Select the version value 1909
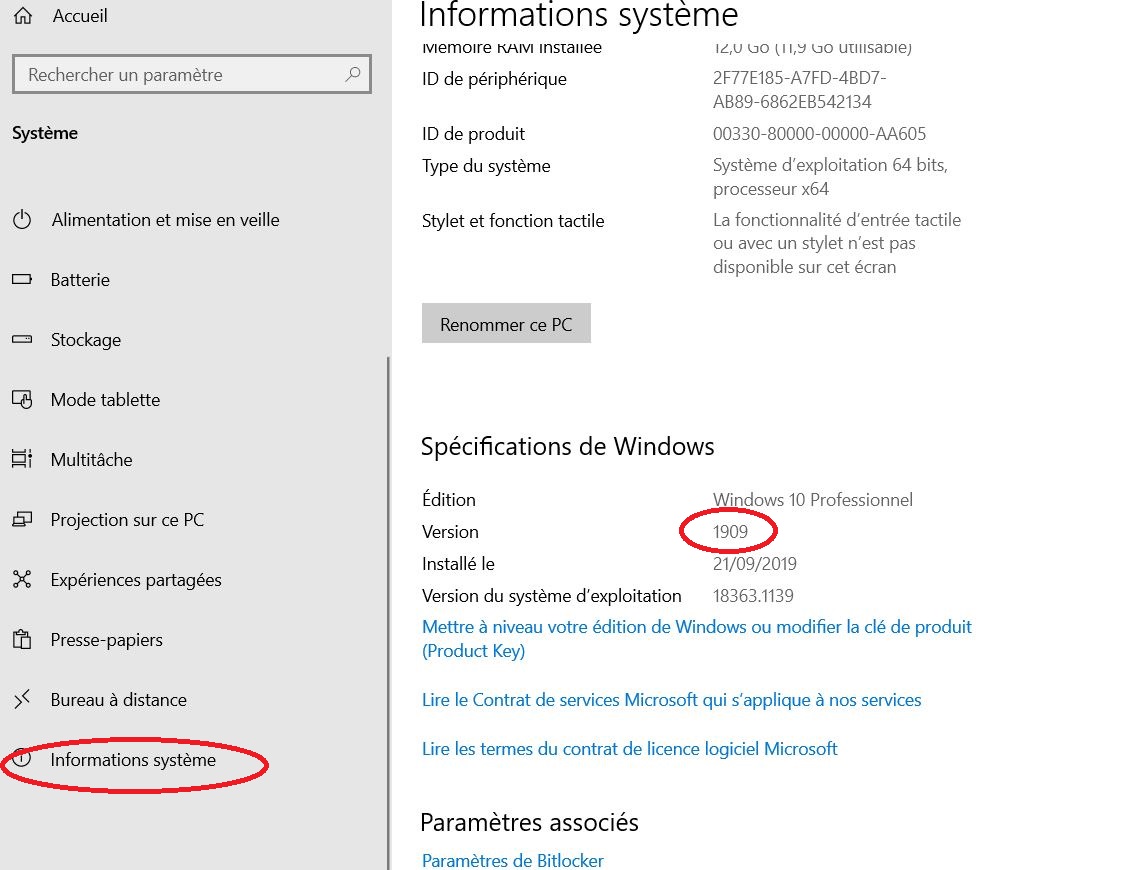 click(x=730, y=531)
